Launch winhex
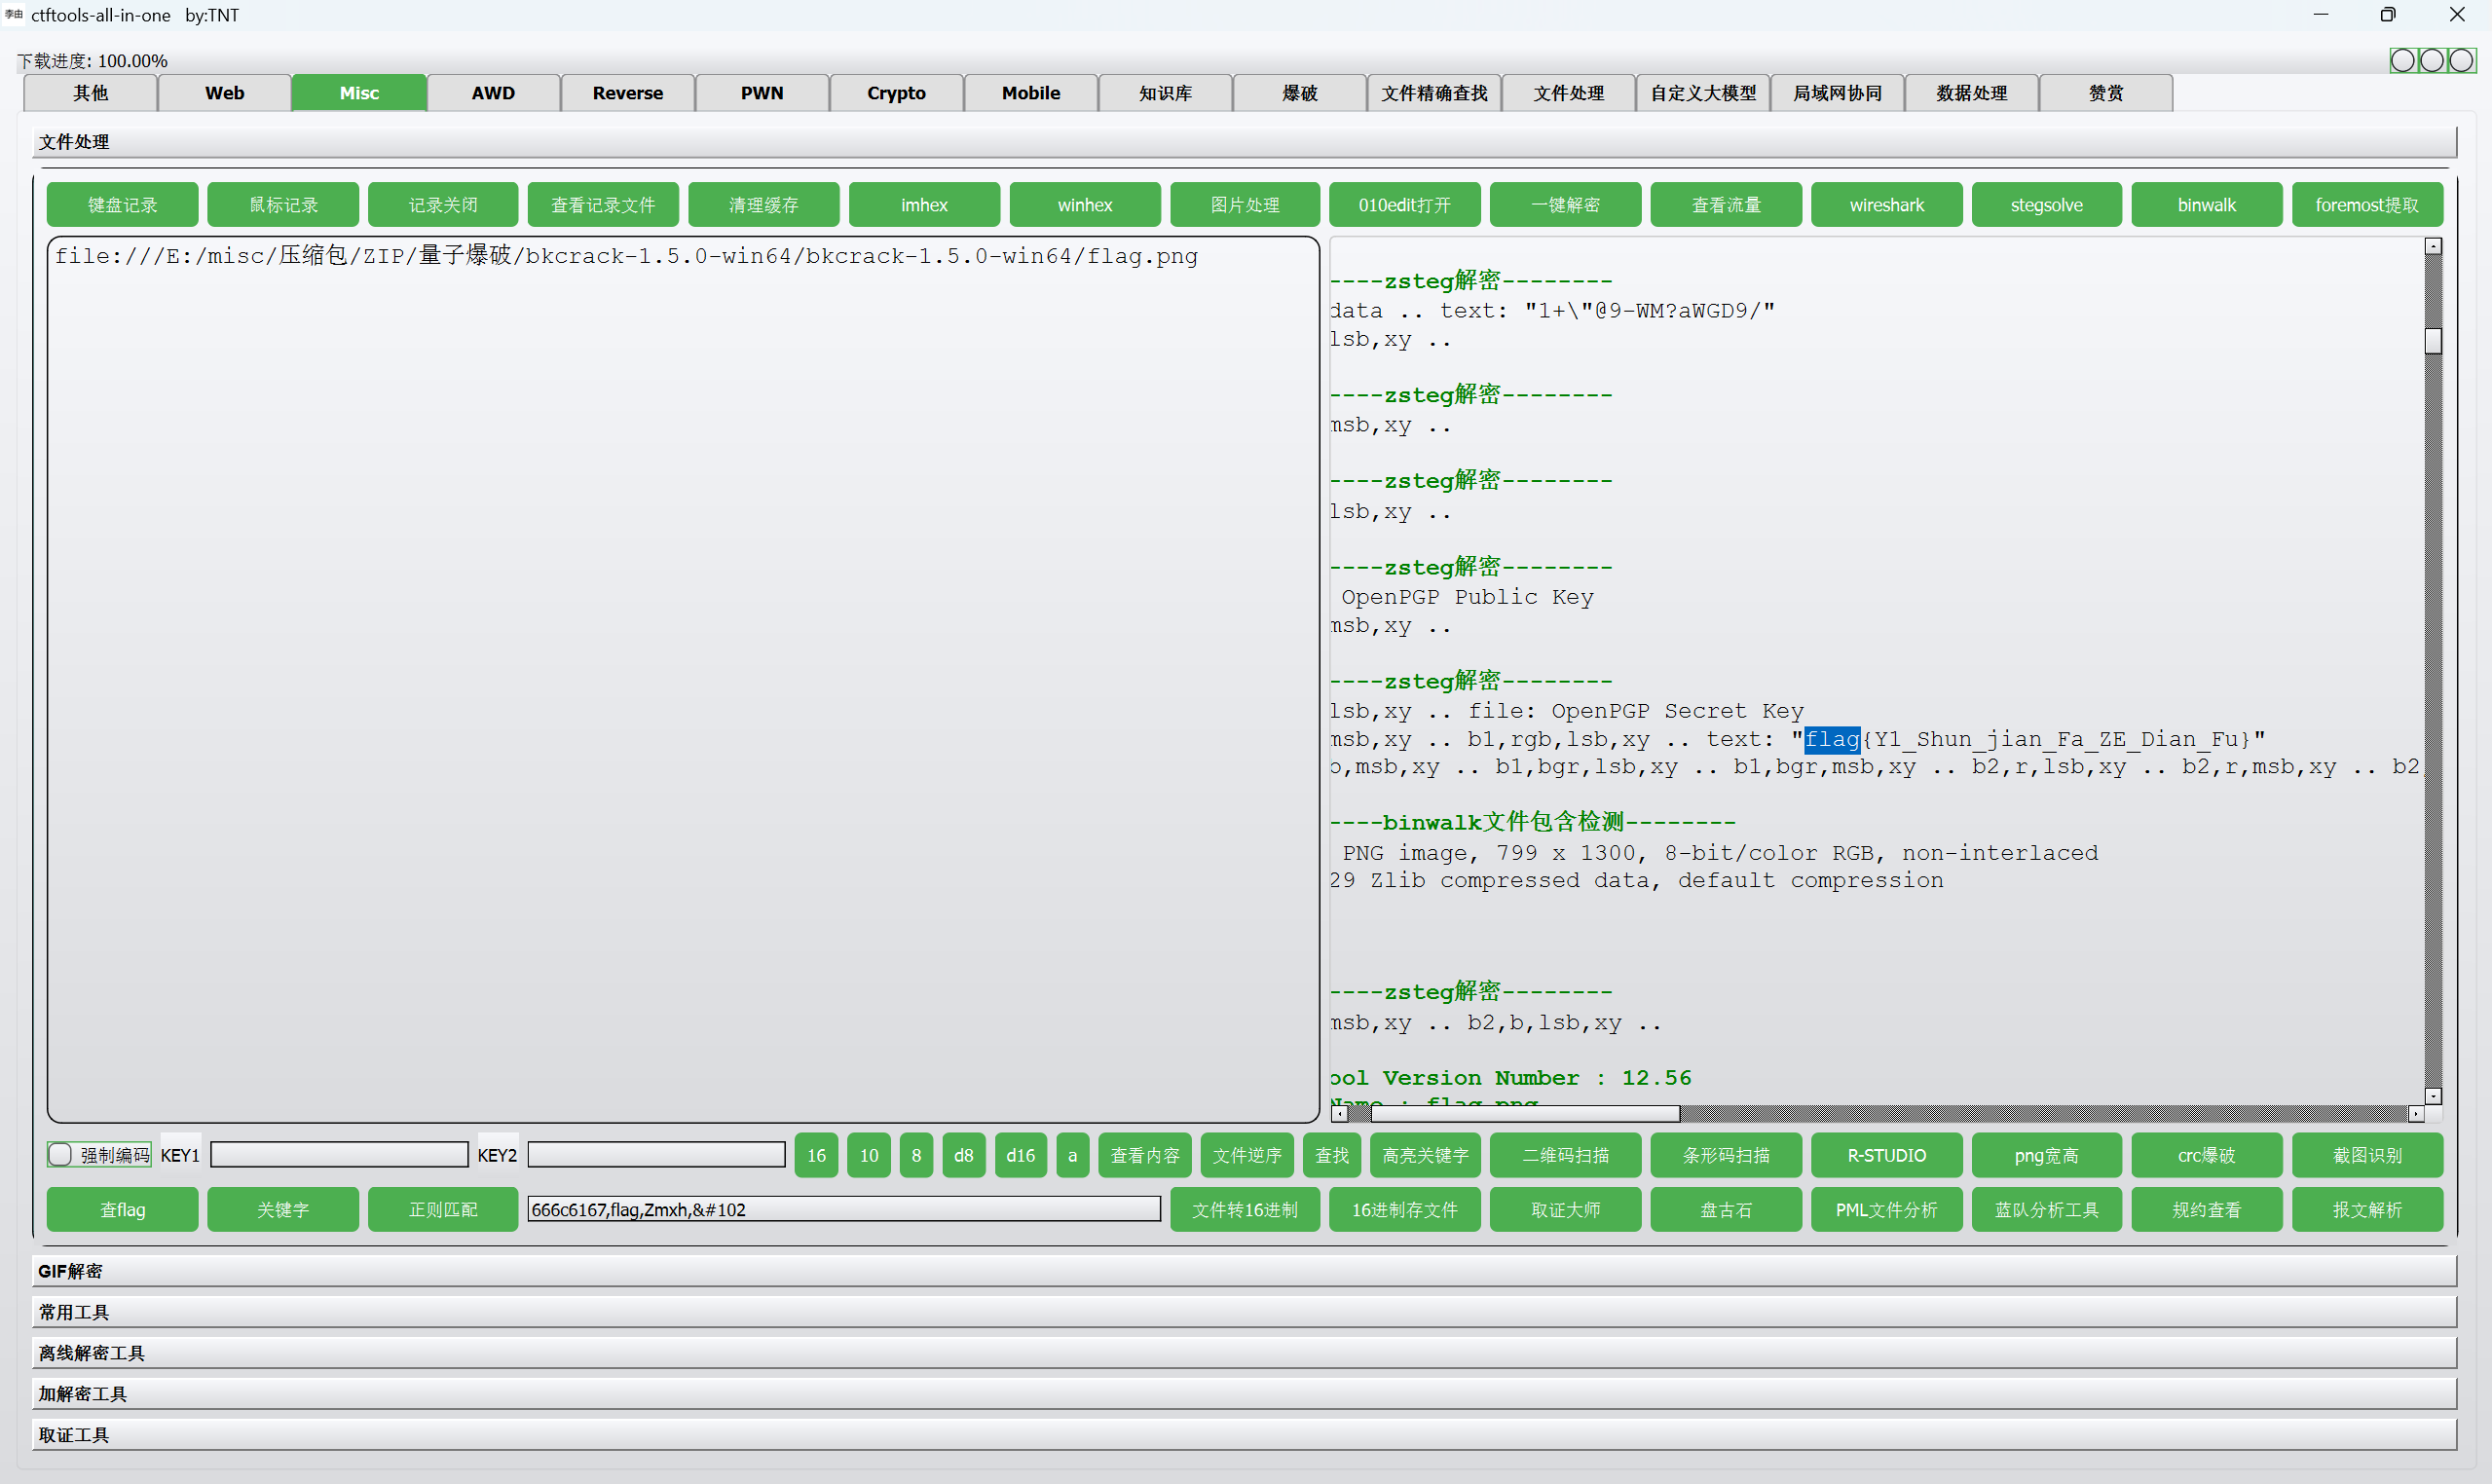Viewport: 2492px width, 1484px height. coord(1085,205)
